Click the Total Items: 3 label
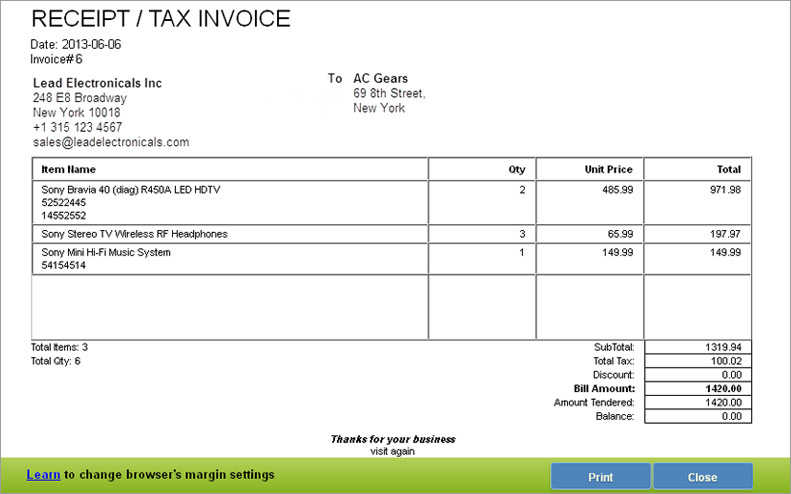Image resolution: width=791 pixels, height=494 pixels. (x=59, y=347)
